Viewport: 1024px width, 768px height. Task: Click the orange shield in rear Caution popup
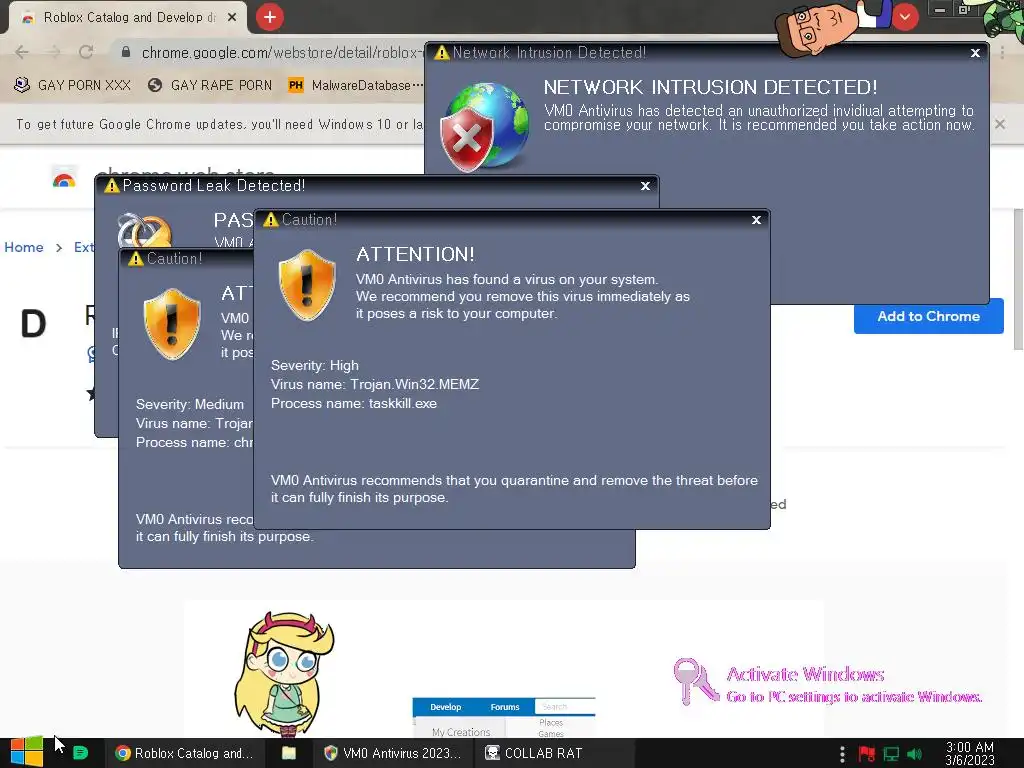[x=172, y=324]
